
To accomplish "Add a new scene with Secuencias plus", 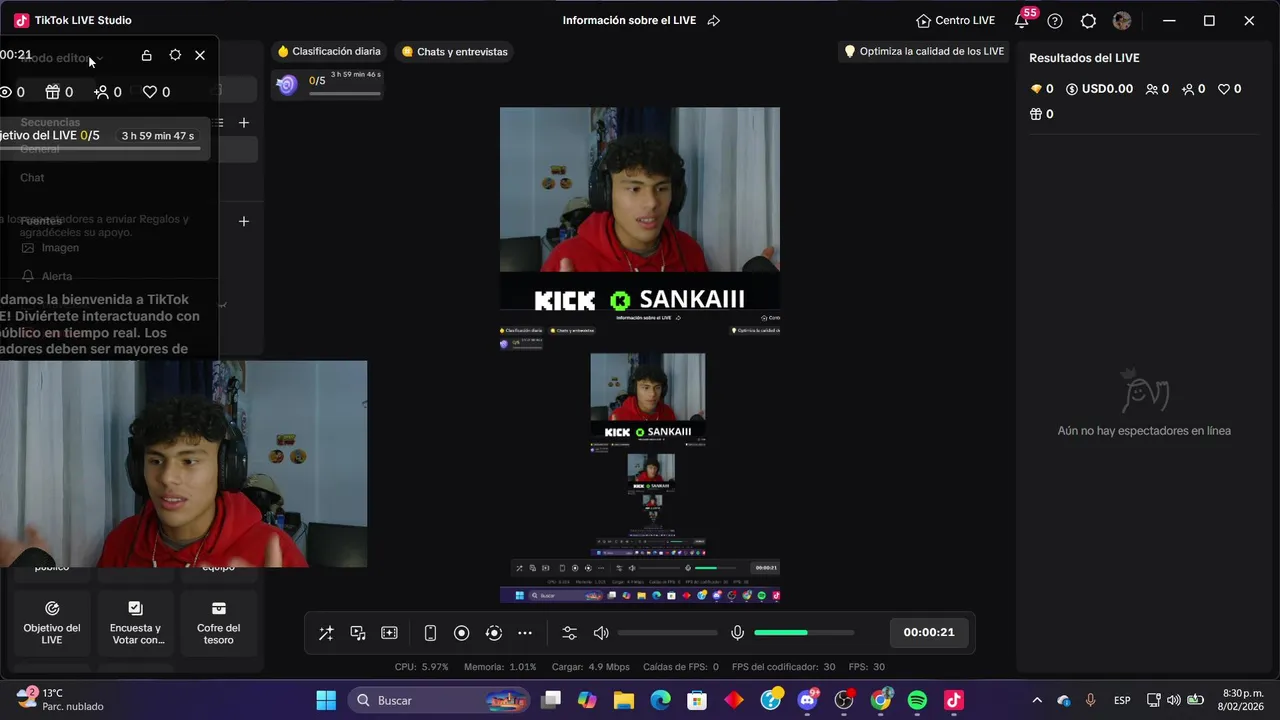I will click(x=243, y=122).
